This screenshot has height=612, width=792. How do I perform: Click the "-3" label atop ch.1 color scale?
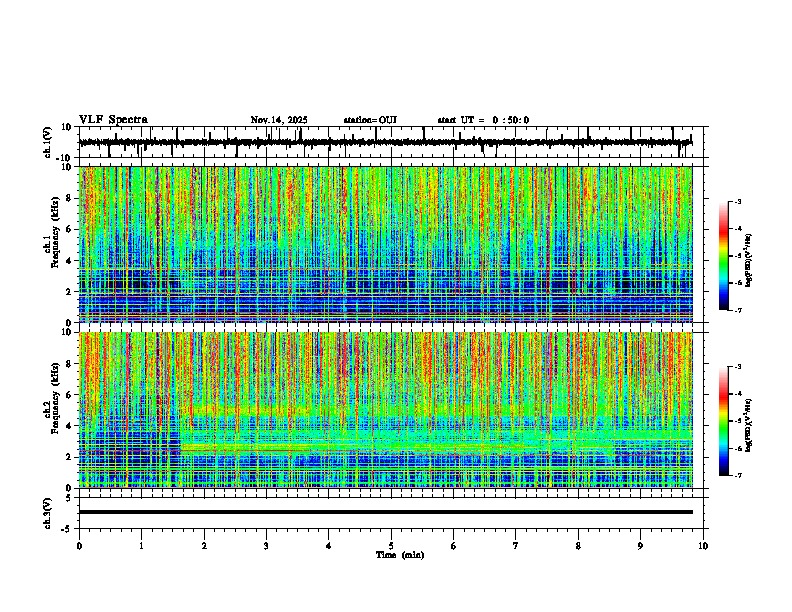tap(737, 201)
